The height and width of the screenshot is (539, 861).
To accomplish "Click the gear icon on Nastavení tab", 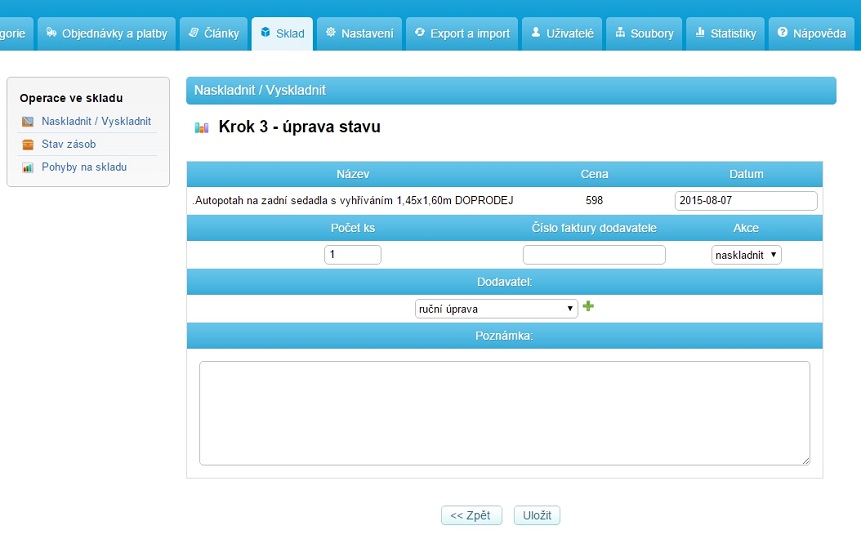I will [x=331, y=33].
